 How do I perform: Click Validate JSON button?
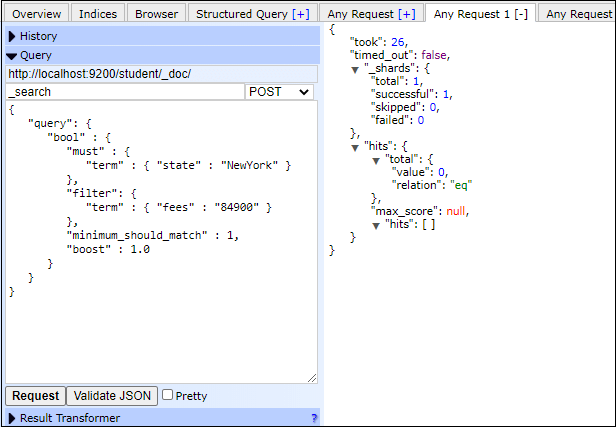click(112, 396)
